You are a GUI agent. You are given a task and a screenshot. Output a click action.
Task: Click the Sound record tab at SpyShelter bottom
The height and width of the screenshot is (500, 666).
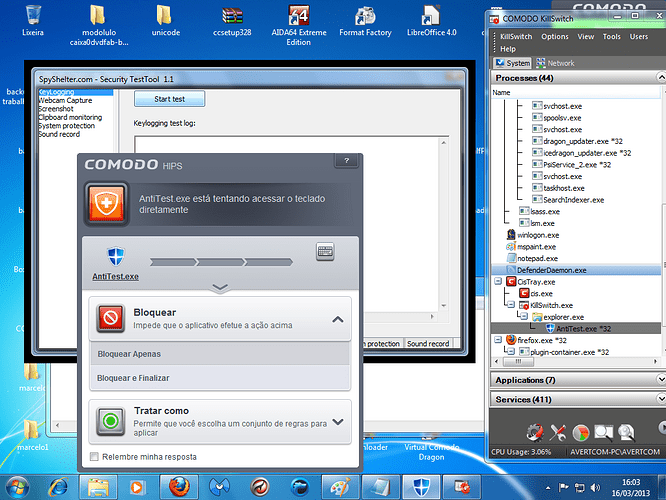(x=428, y=344)
